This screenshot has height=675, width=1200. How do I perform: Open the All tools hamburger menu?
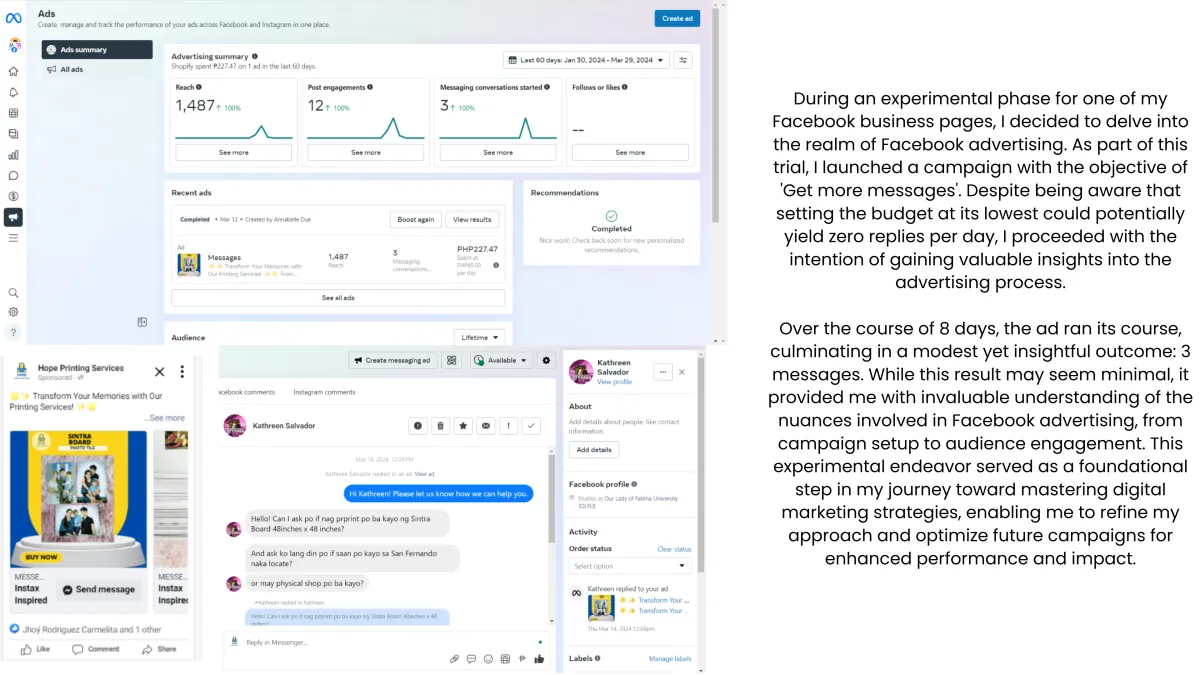coord(13,238)
